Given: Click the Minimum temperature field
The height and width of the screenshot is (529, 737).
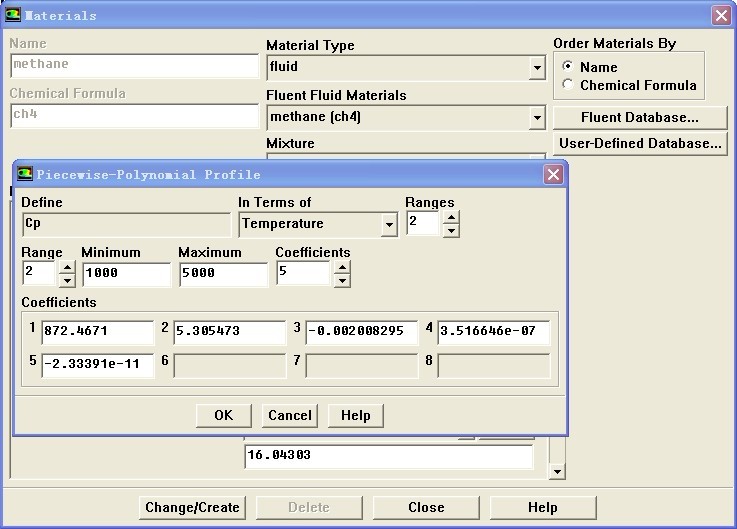Looking at the screenshot, I should (x=126, y=274).
